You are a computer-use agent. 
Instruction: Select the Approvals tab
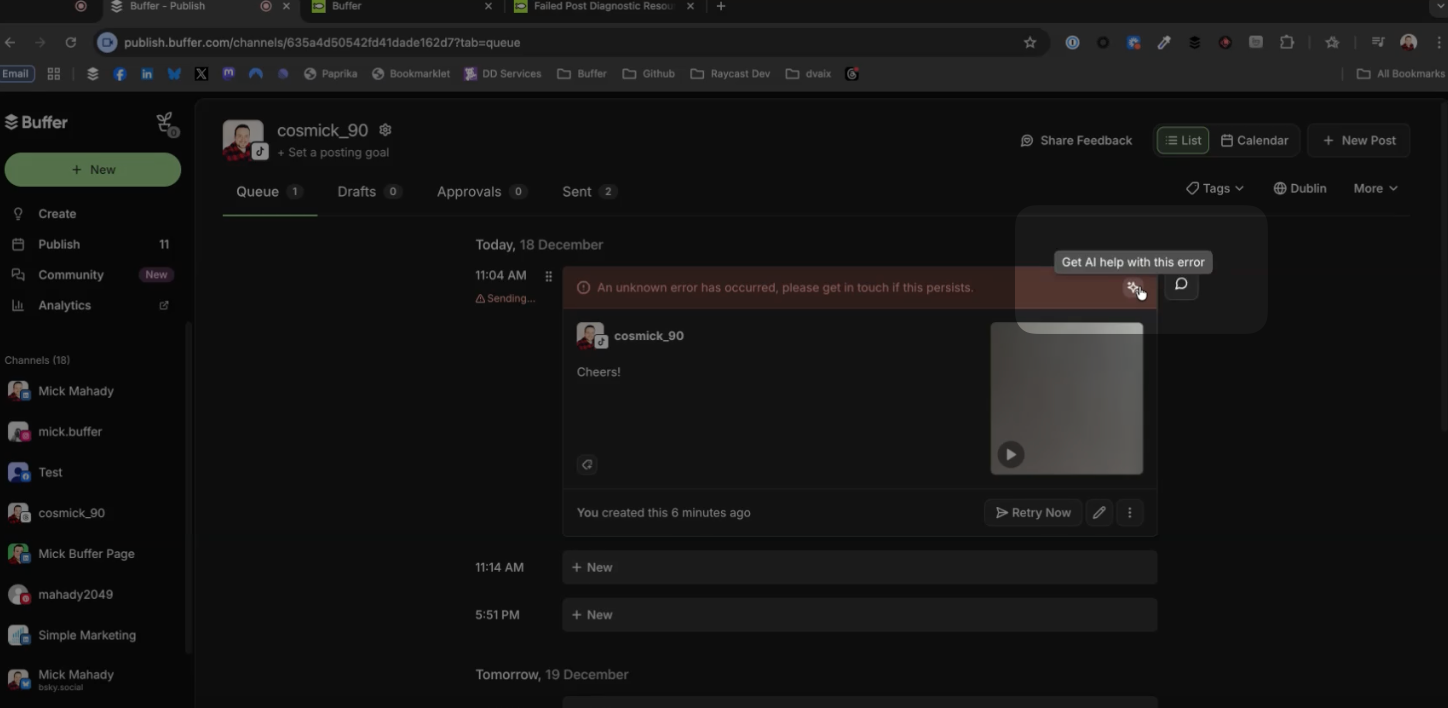482,192
